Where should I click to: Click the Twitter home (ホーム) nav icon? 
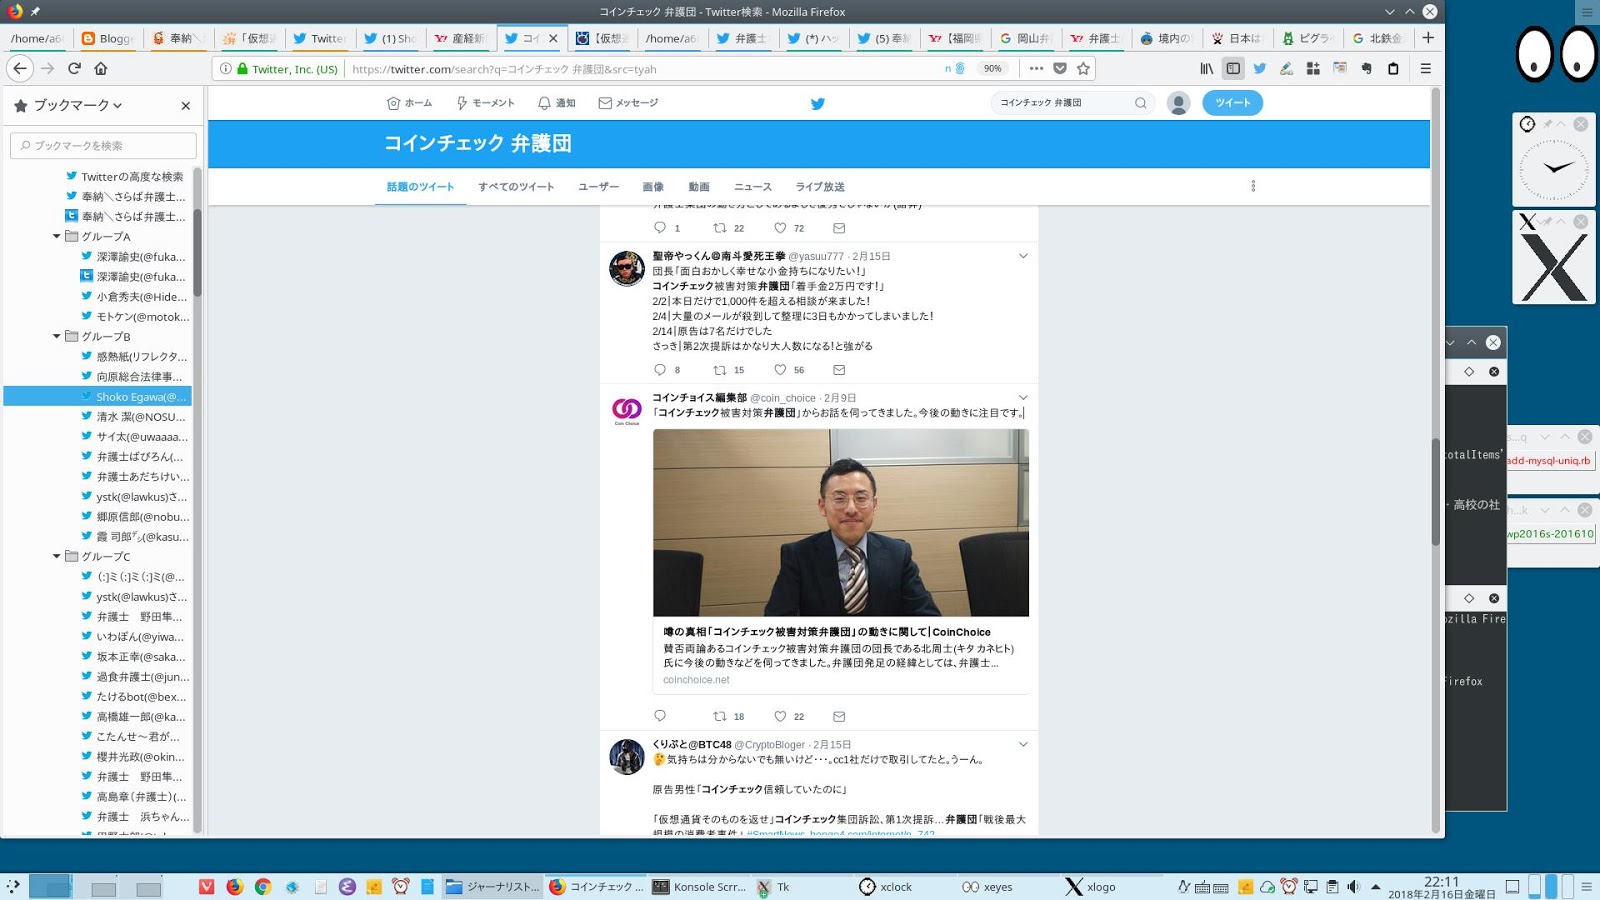(x=393, y=103)
